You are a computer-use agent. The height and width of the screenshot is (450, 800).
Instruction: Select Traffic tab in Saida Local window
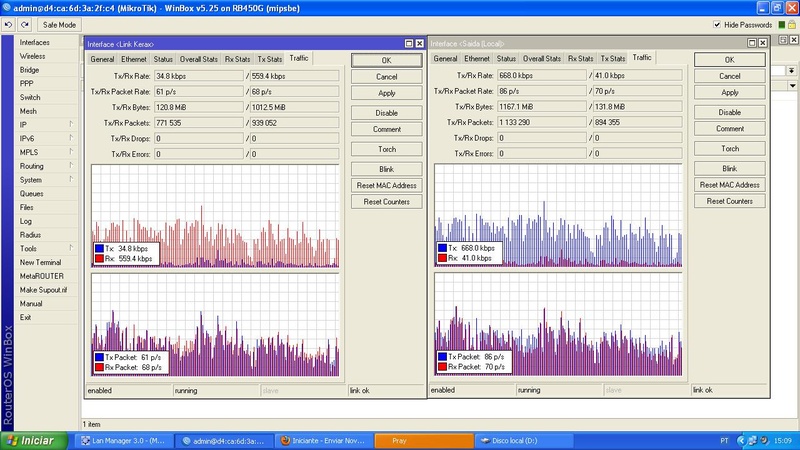(642, 58)
